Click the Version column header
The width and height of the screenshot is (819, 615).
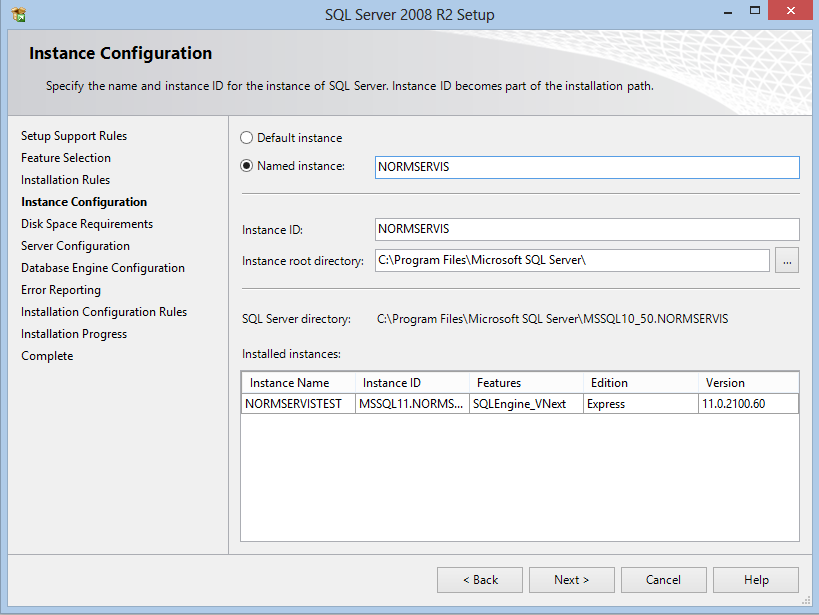(x=747, y=383)
